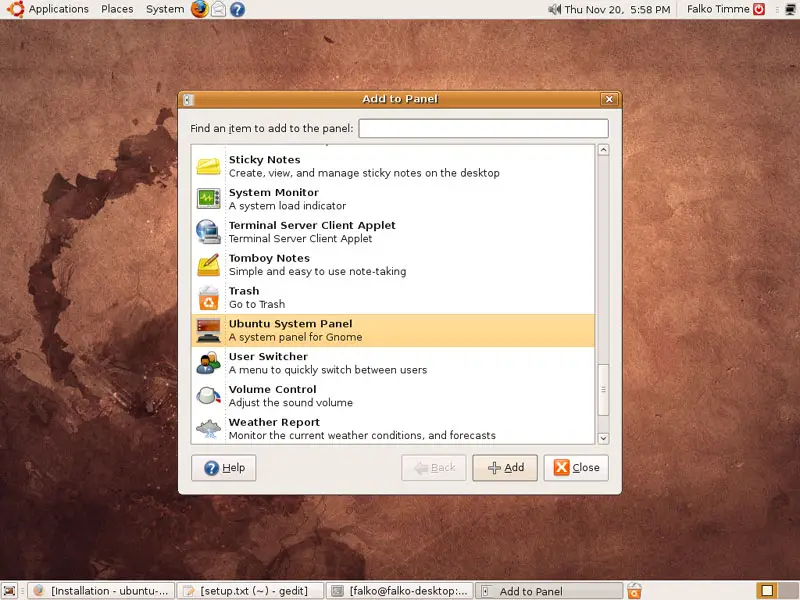Pick the User Switcher icon

(x=208, y=363)
